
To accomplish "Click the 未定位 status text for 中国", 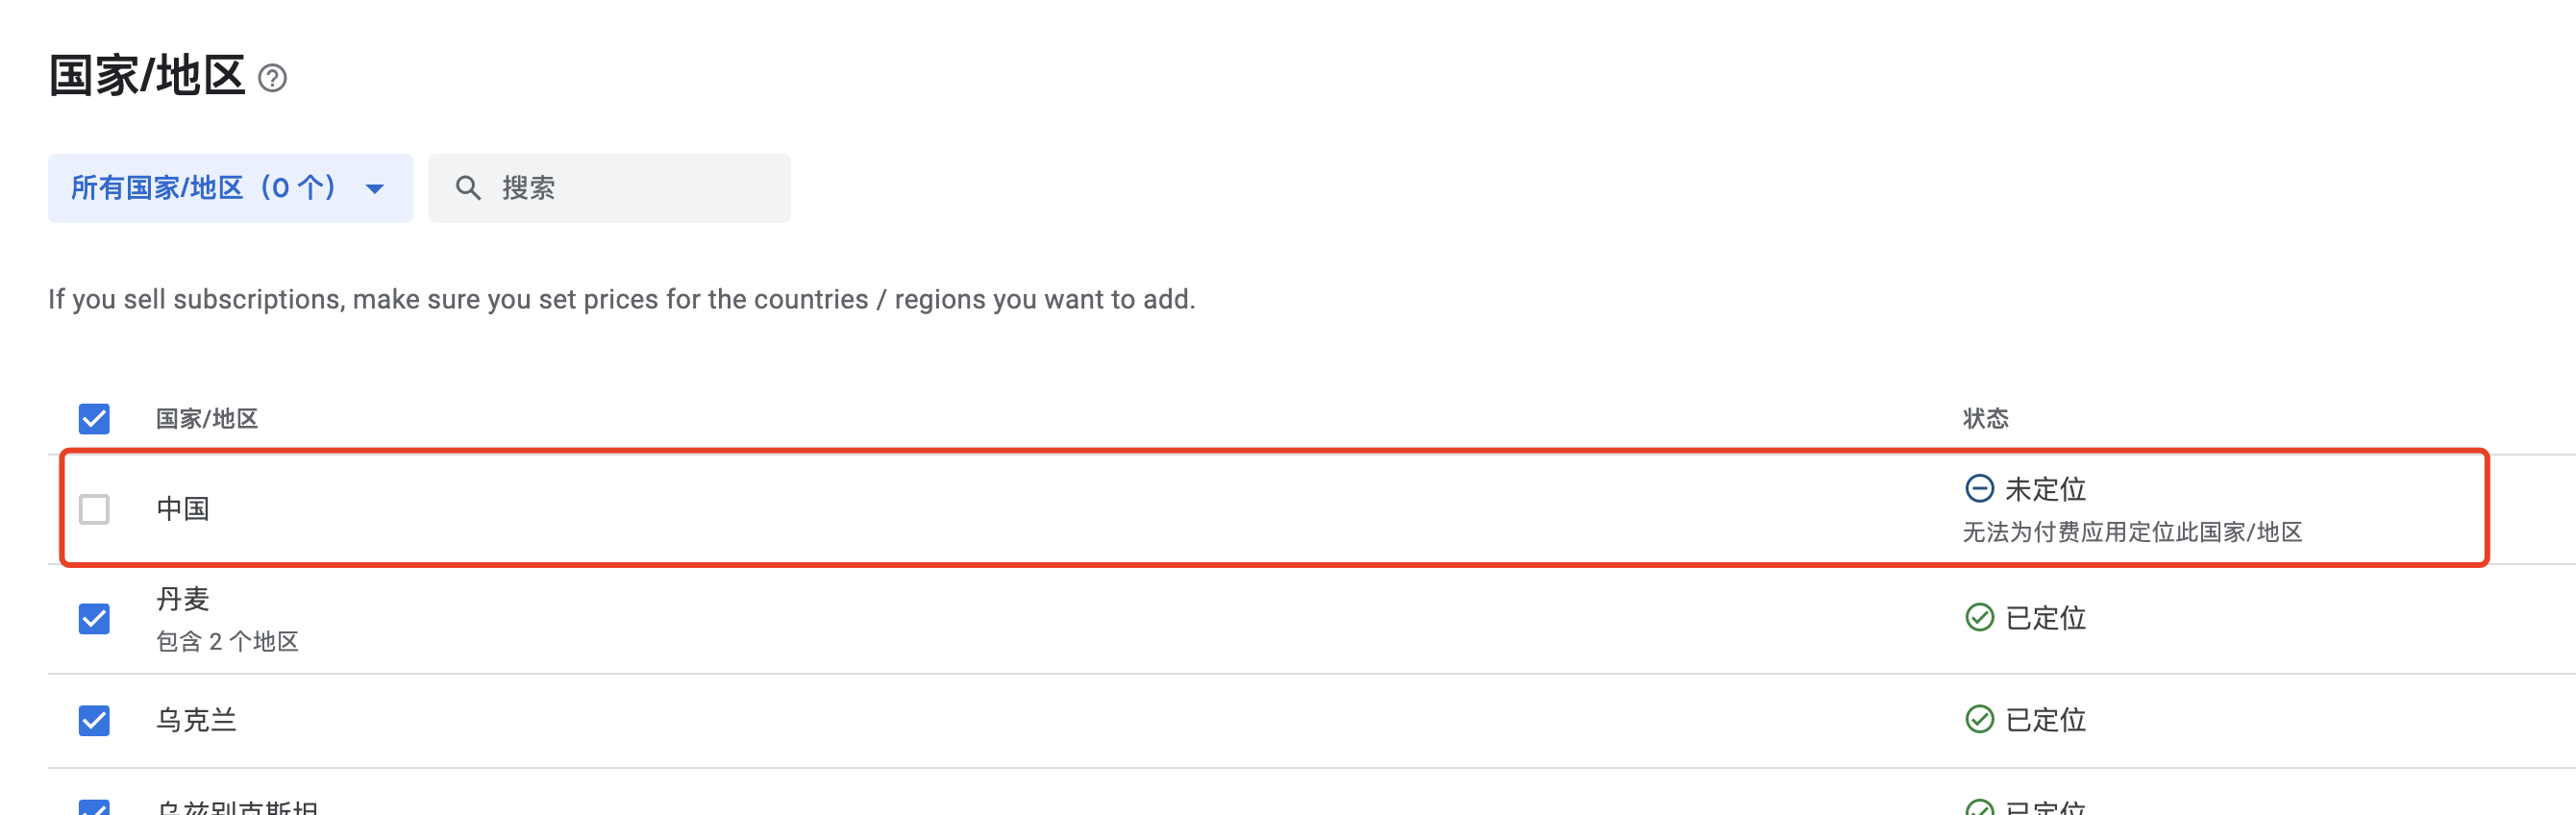I will point(2045,489).
